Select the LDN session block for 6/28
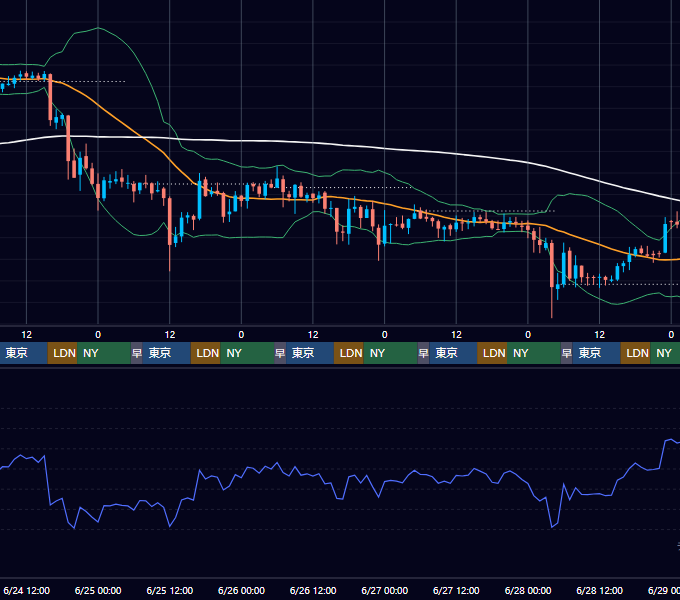 click(x=635, y=353)
